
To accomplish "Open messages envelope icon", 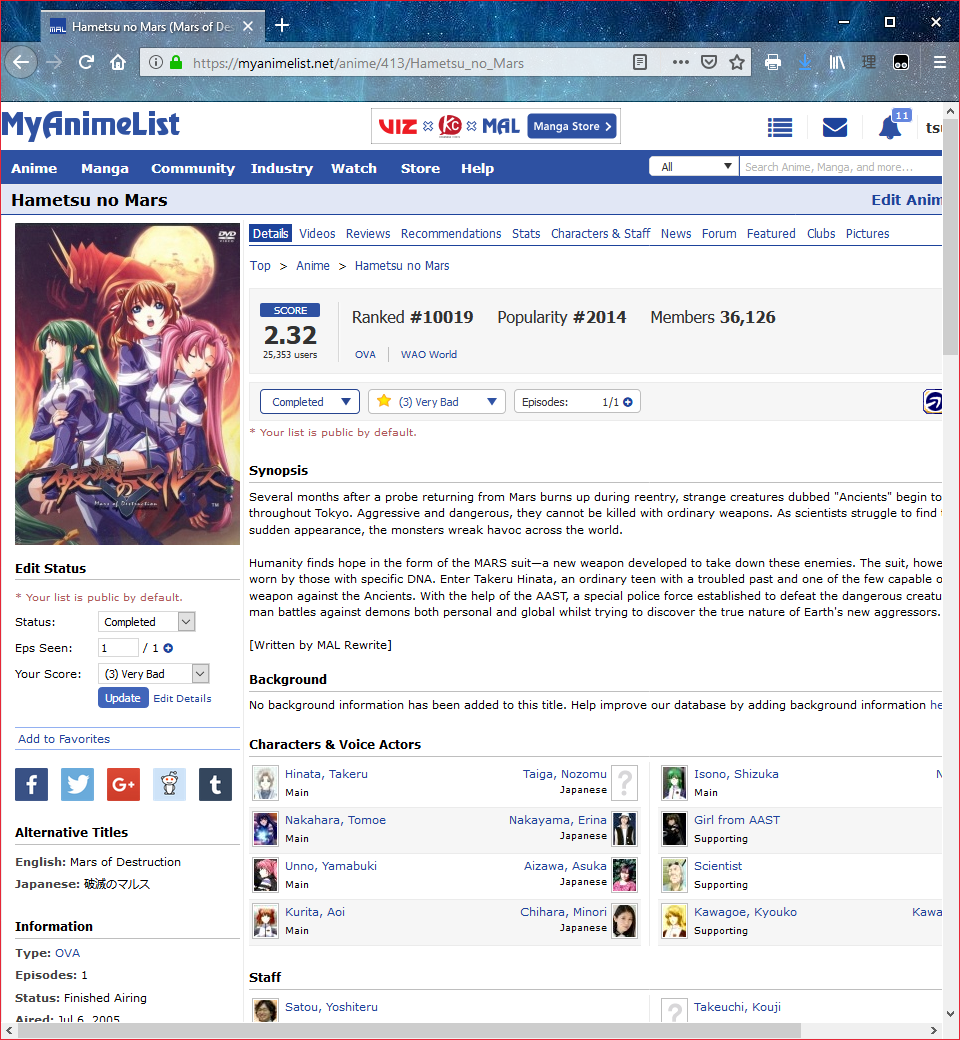I will 835,127.
